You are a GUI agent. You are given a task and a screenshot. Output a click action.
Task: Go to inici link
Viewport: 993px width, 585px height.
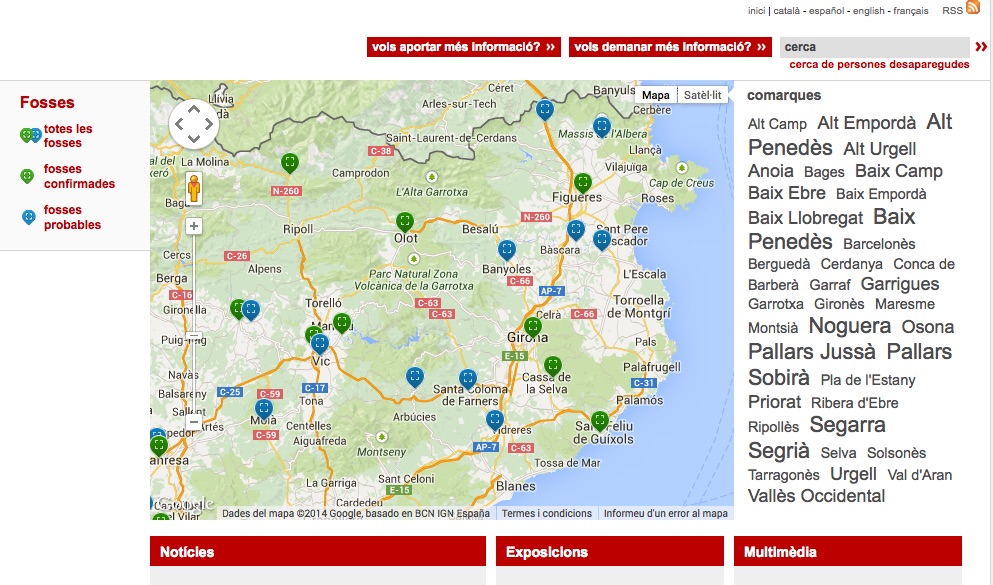pos(756,11)
